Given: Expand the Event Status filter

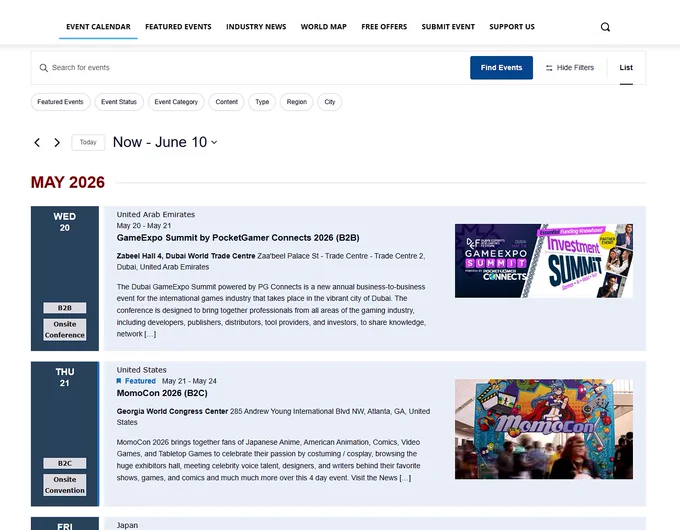Looking at the screenshot, I should pos(119,102).
